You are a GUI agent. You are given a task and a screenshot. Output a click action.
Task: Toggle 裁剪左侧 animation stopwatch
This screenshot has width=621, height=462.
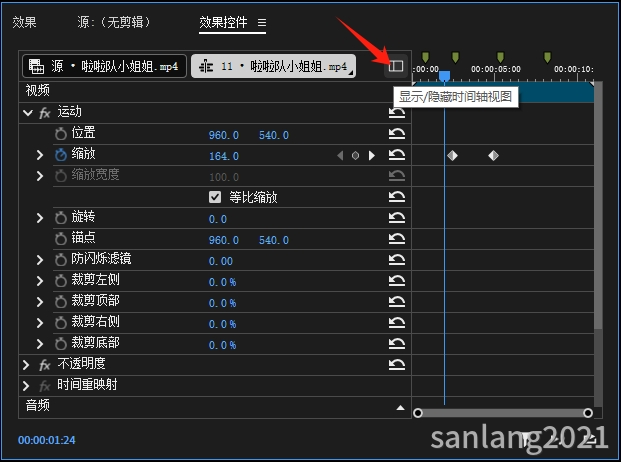click(61, 281)
